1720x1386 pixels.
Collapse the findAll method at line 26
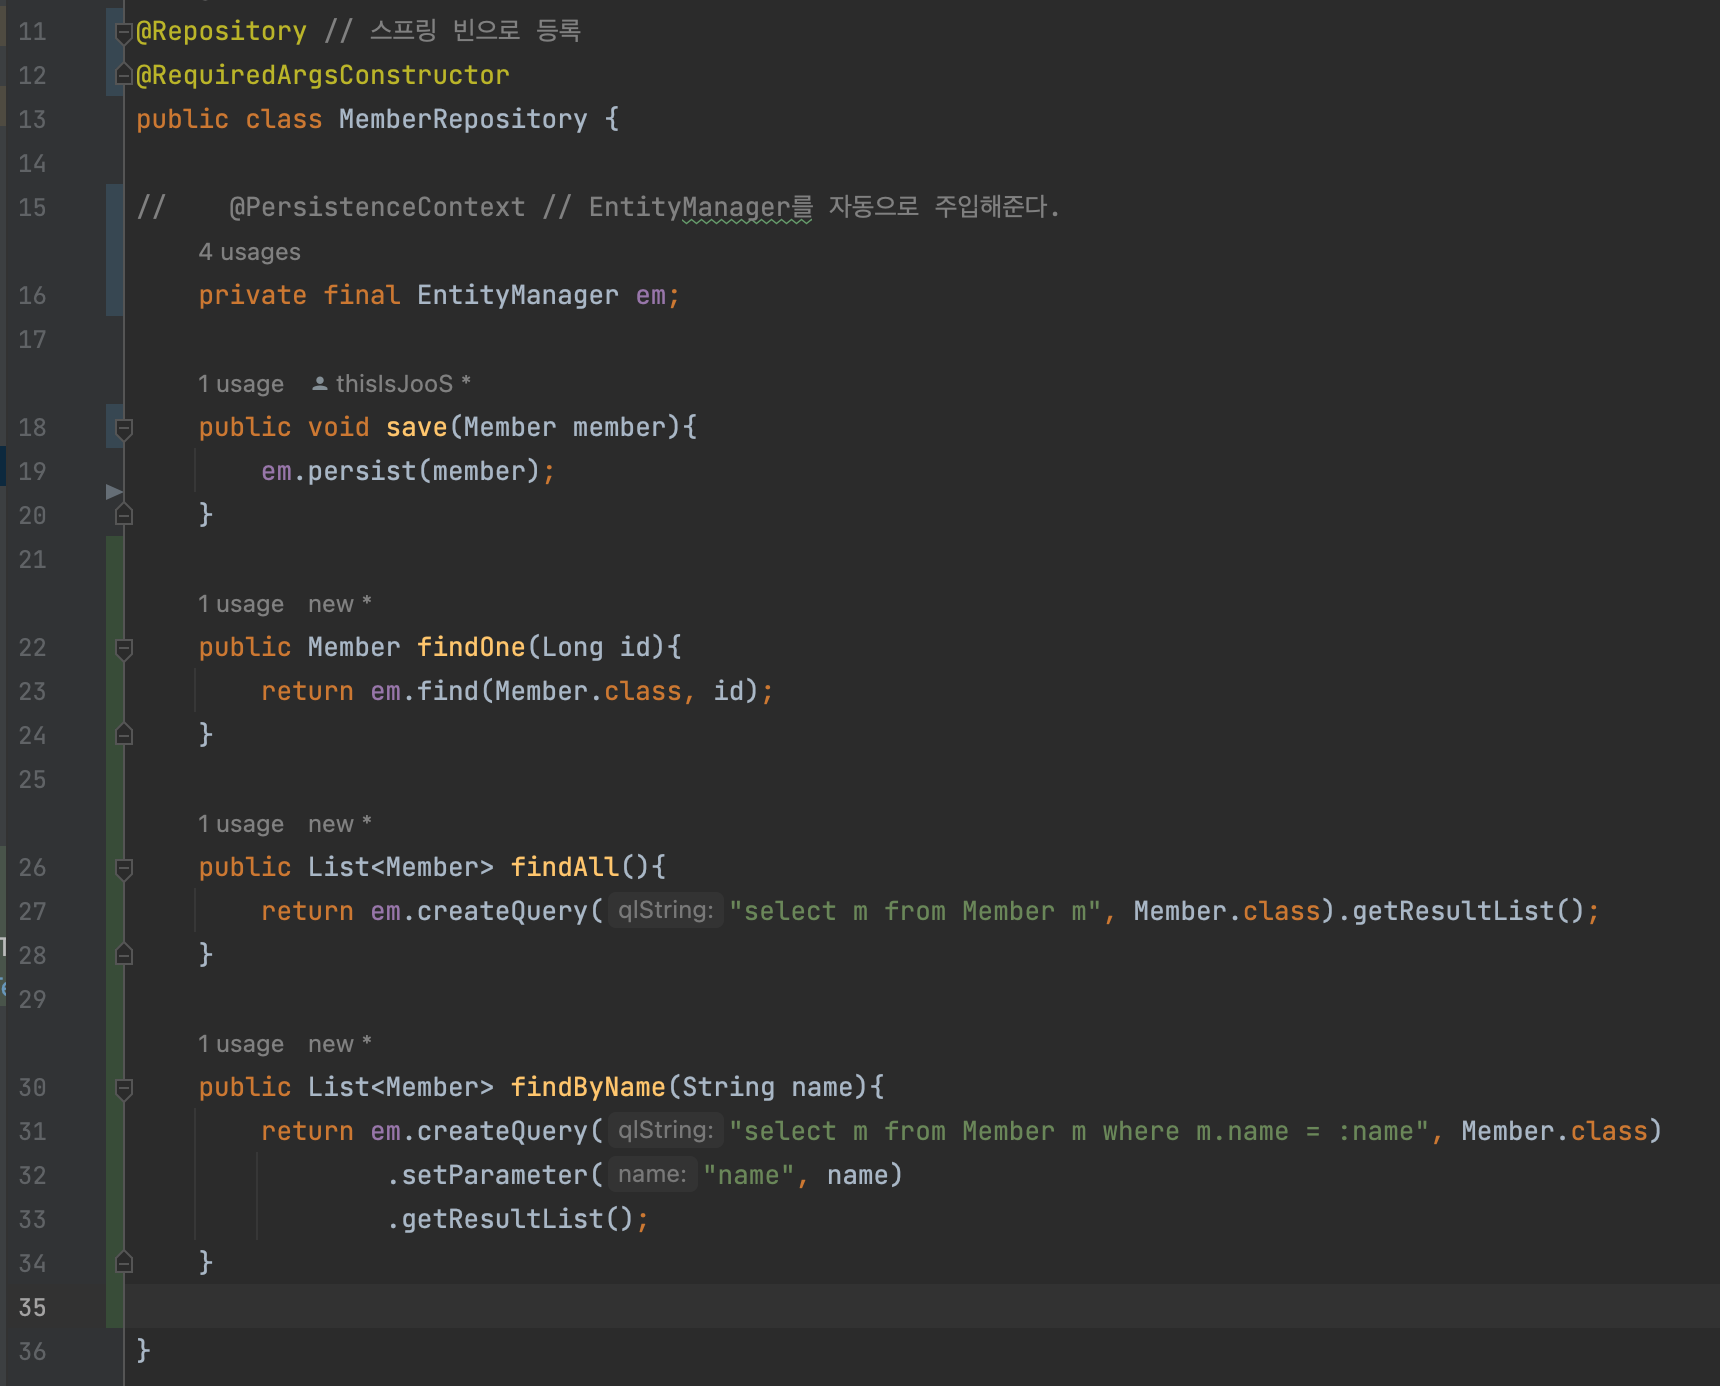click(124, 869)
